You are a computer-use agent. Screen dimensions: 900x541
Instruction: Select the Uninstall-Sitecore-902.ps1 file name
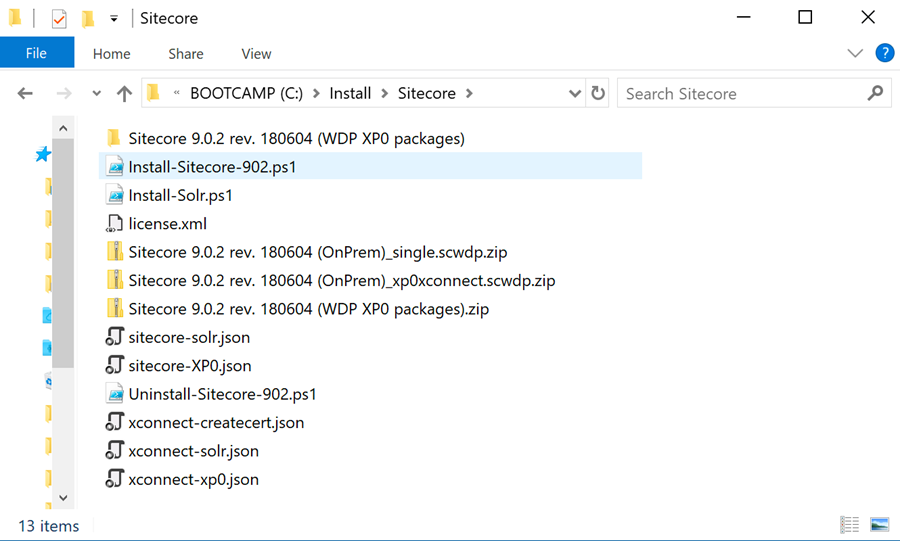[223, 394]
